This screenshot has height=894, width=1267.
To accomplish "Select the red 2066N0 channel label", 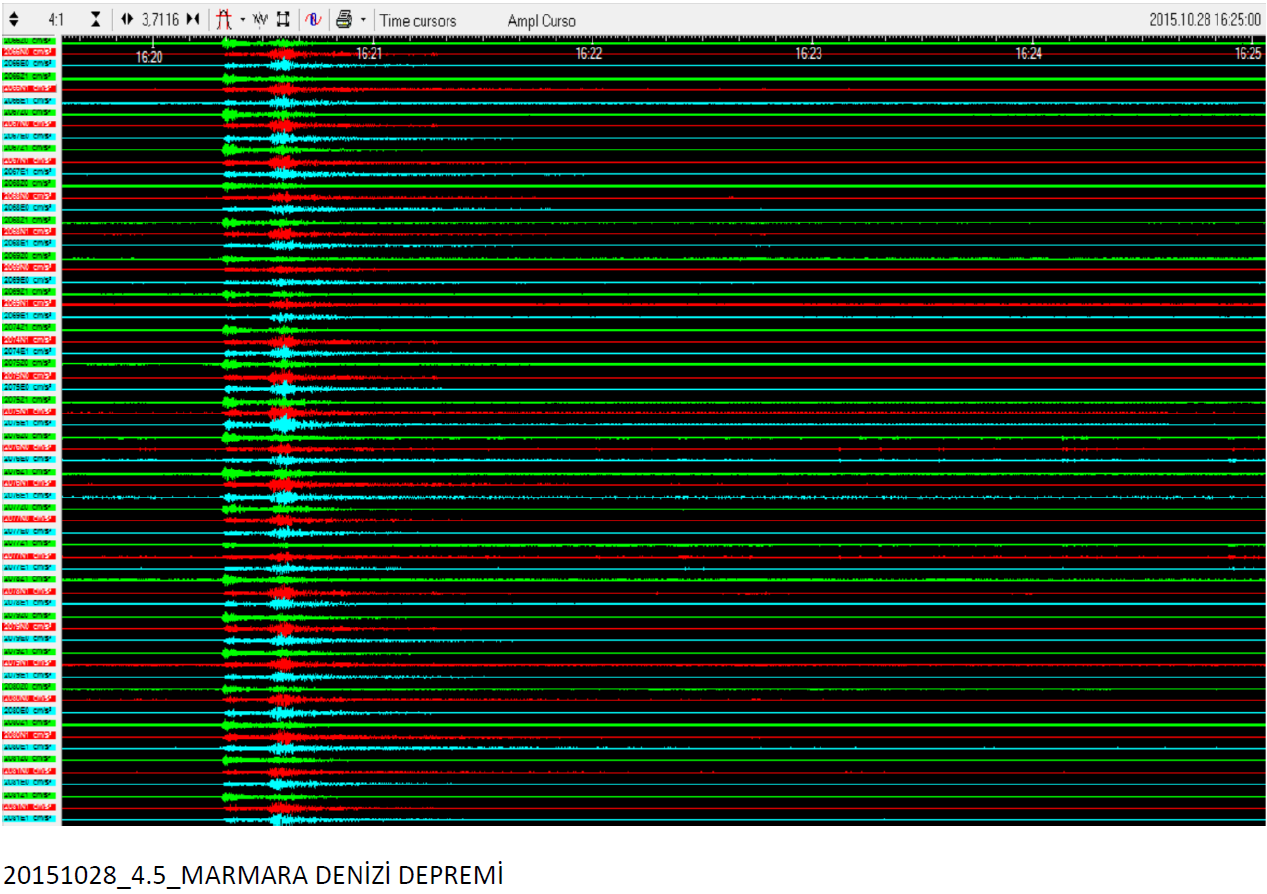I will coord(30,52).
